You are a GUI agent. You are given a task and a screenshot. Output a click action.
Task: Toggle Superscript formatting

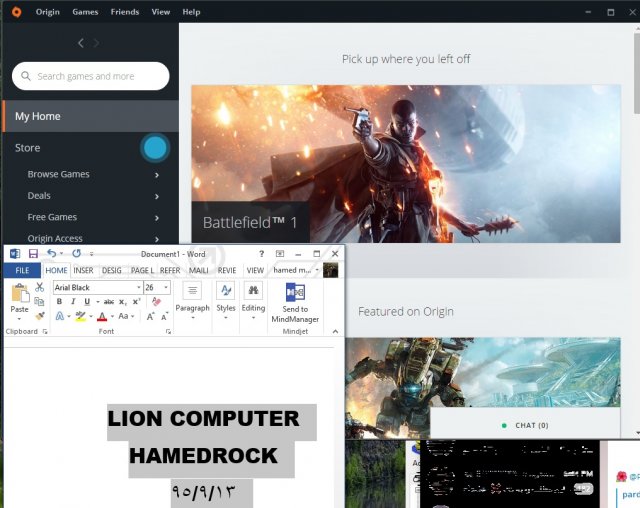(x=136, y=302)
